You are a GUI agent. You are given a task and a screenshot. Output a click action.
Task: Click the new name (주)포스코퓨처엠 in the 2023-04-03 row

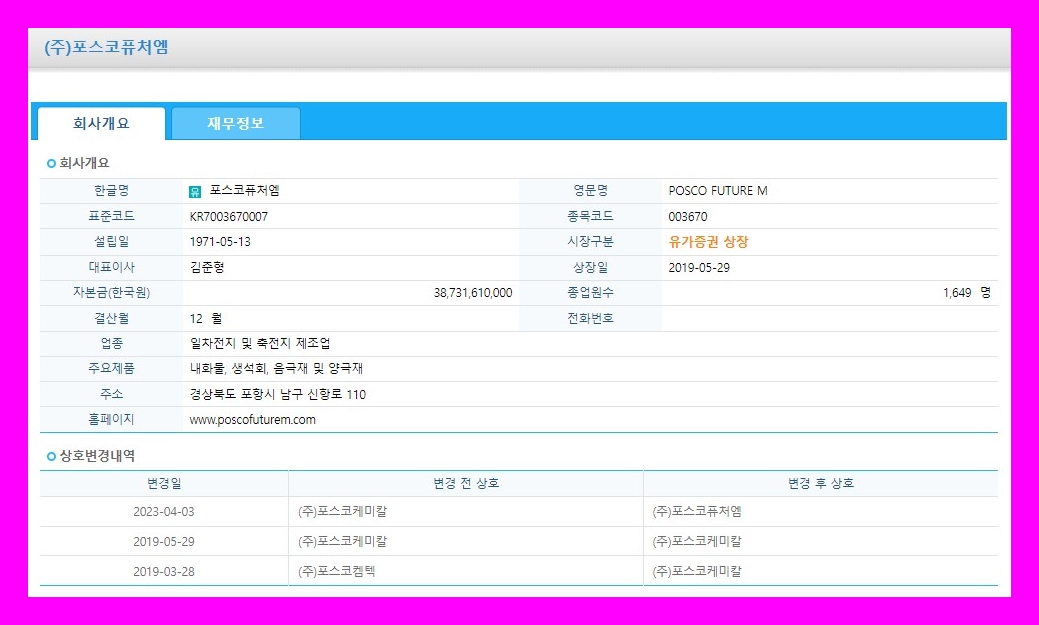(697, 512)
